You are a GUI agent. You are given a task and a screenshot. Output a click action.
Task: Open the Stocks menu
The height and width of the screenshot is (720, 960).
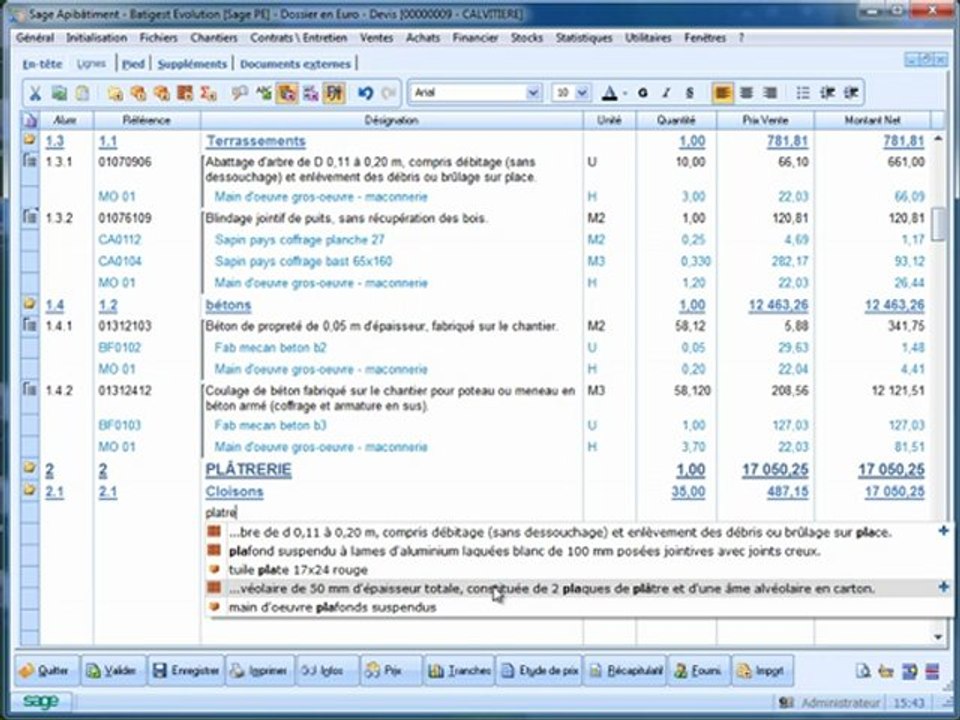coord(527,38)
